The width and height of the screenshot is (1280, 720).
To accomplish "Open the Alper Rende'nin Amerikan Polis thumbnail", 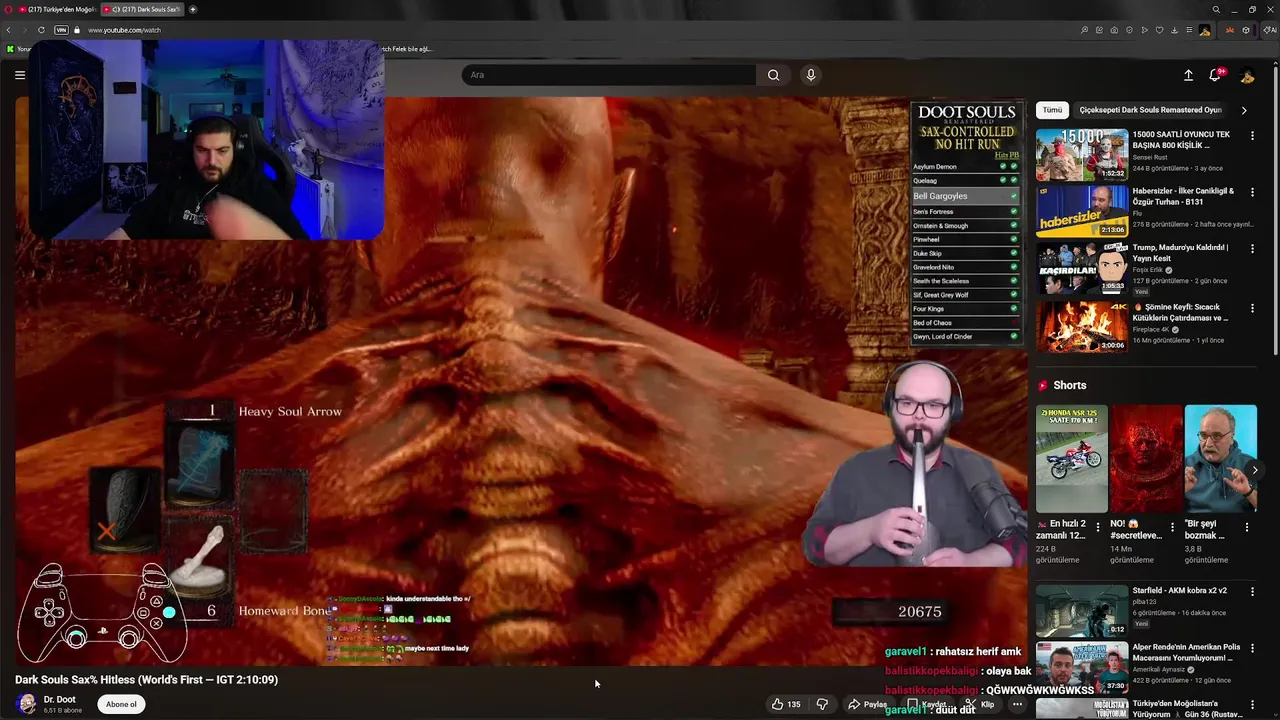I will click(x=1082, y=667).
